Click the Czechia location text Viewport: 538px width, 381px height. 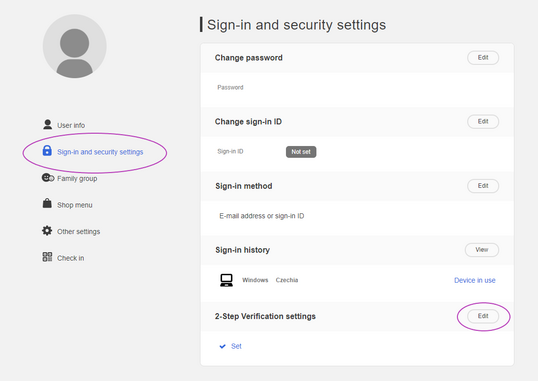coord(287,280)
